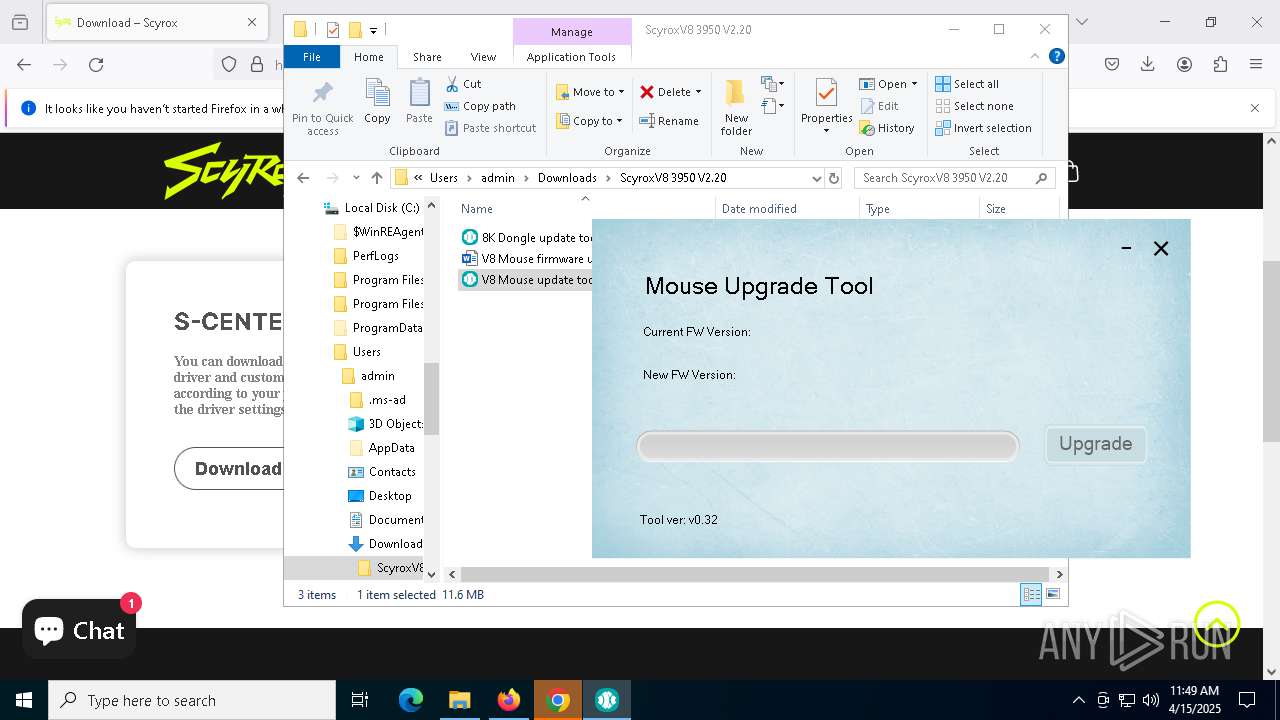Click the Paste ribbon icon
This screenshot has height=720, width=1280.
click(x=419, y=101)
